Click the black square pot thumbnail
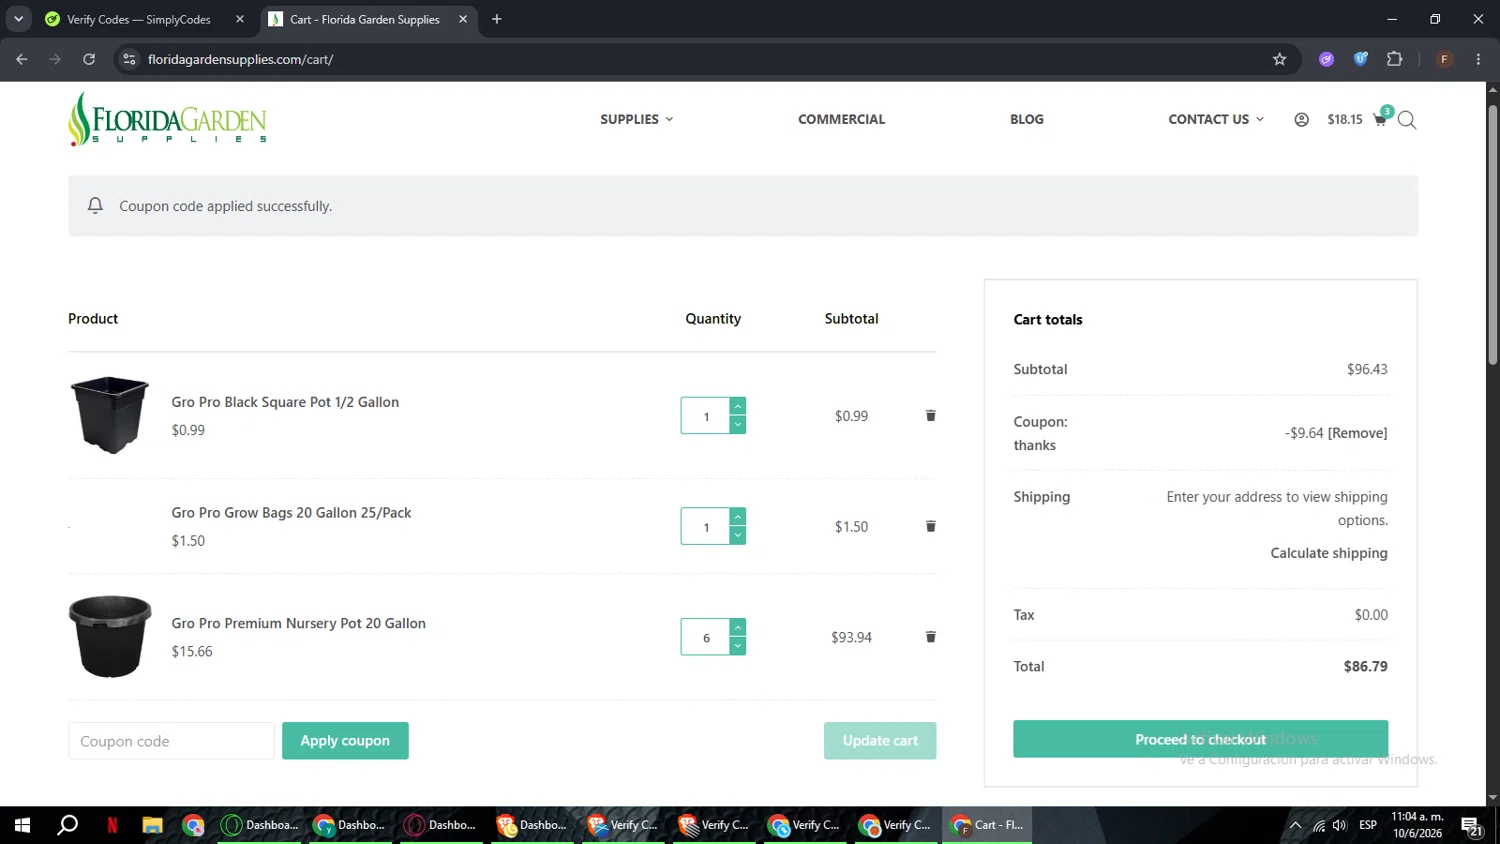This screenshot has height=844, width=1500. [110, 415]
